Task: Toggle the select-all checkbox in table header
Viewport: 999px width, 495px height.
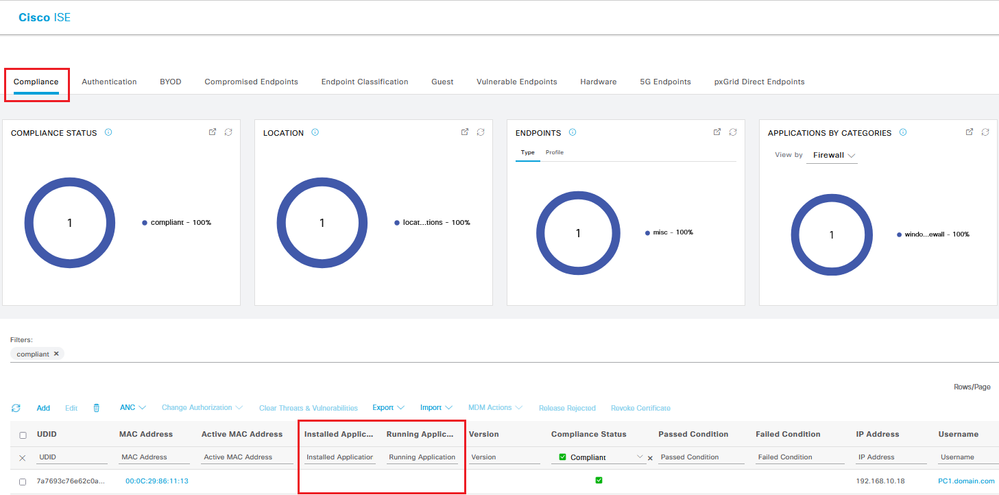Action: point(23,435)
